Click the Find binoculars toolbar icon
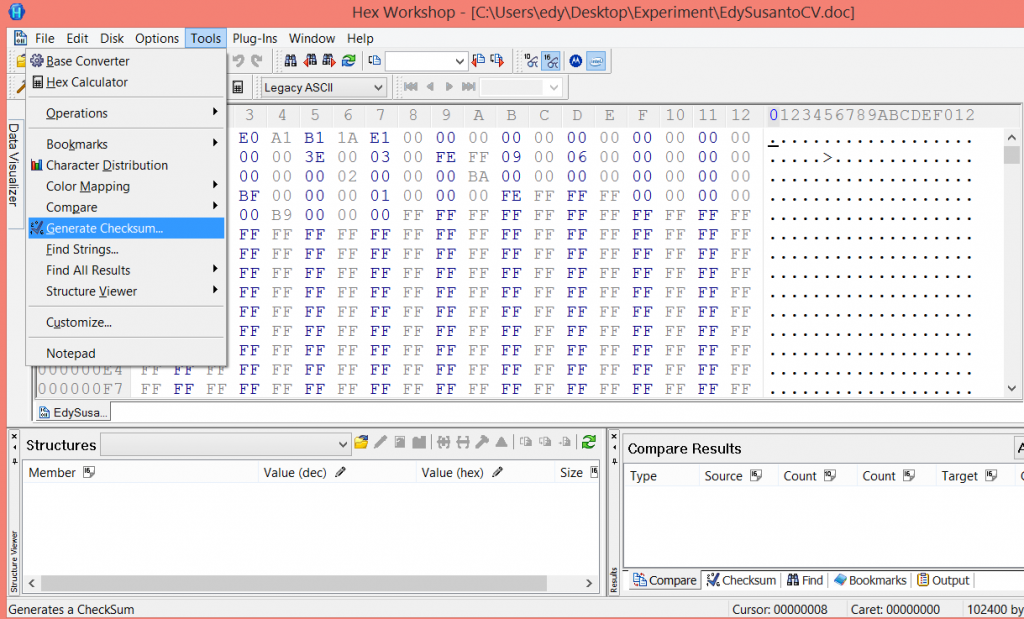This screenshot has width=1024, height=619. click(292, 61)
